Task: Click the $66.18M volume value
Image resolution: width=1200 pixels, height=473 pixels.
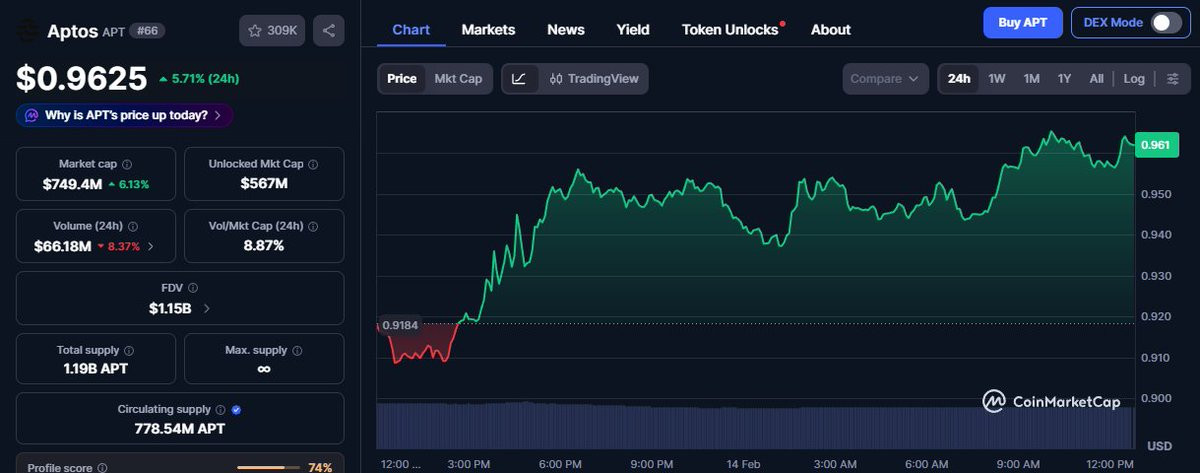Action: coord(63,246)
